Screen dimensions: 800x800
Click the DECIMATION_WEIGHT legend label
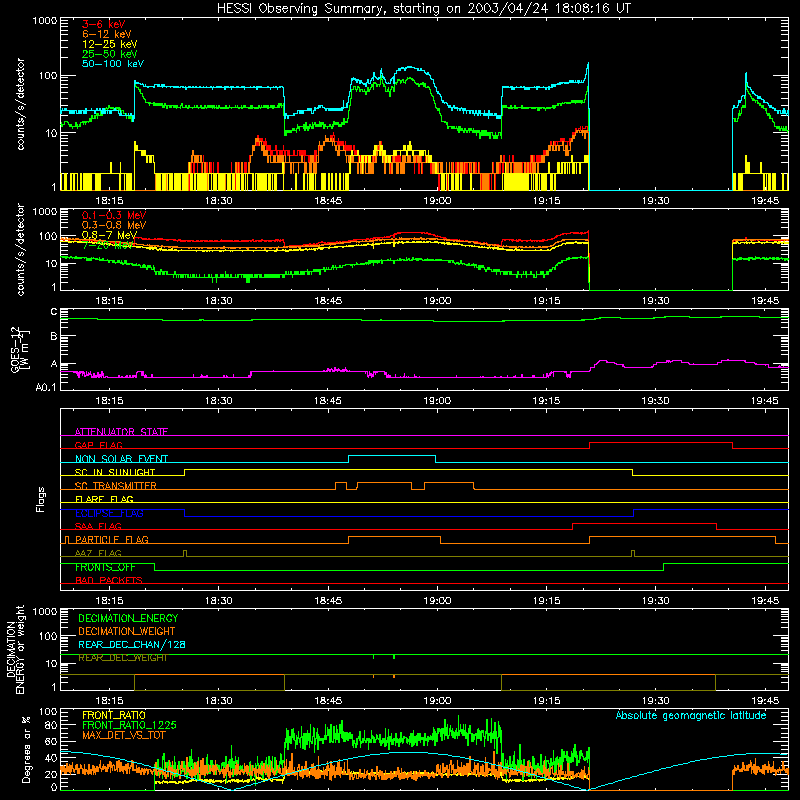tap(127, 632)
